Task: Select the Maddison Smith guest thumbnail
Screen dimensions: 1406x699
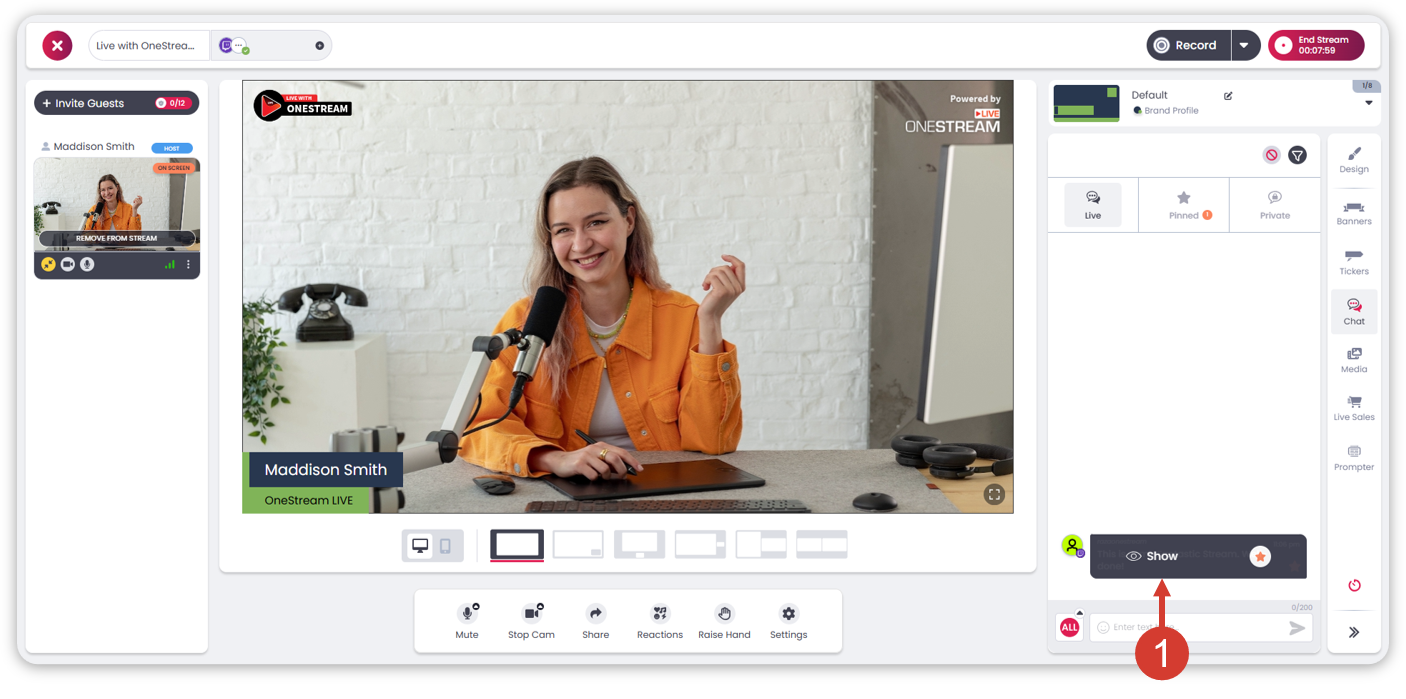Action: click(x=117, y=200)
